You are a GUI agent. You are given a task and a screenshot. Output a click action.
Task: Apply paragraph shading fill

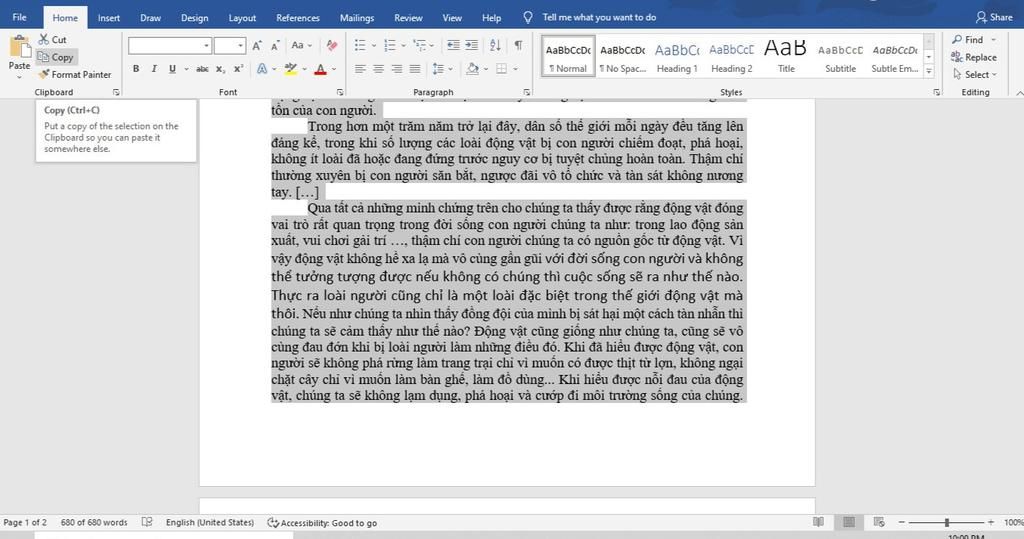[x=473, y=69]
